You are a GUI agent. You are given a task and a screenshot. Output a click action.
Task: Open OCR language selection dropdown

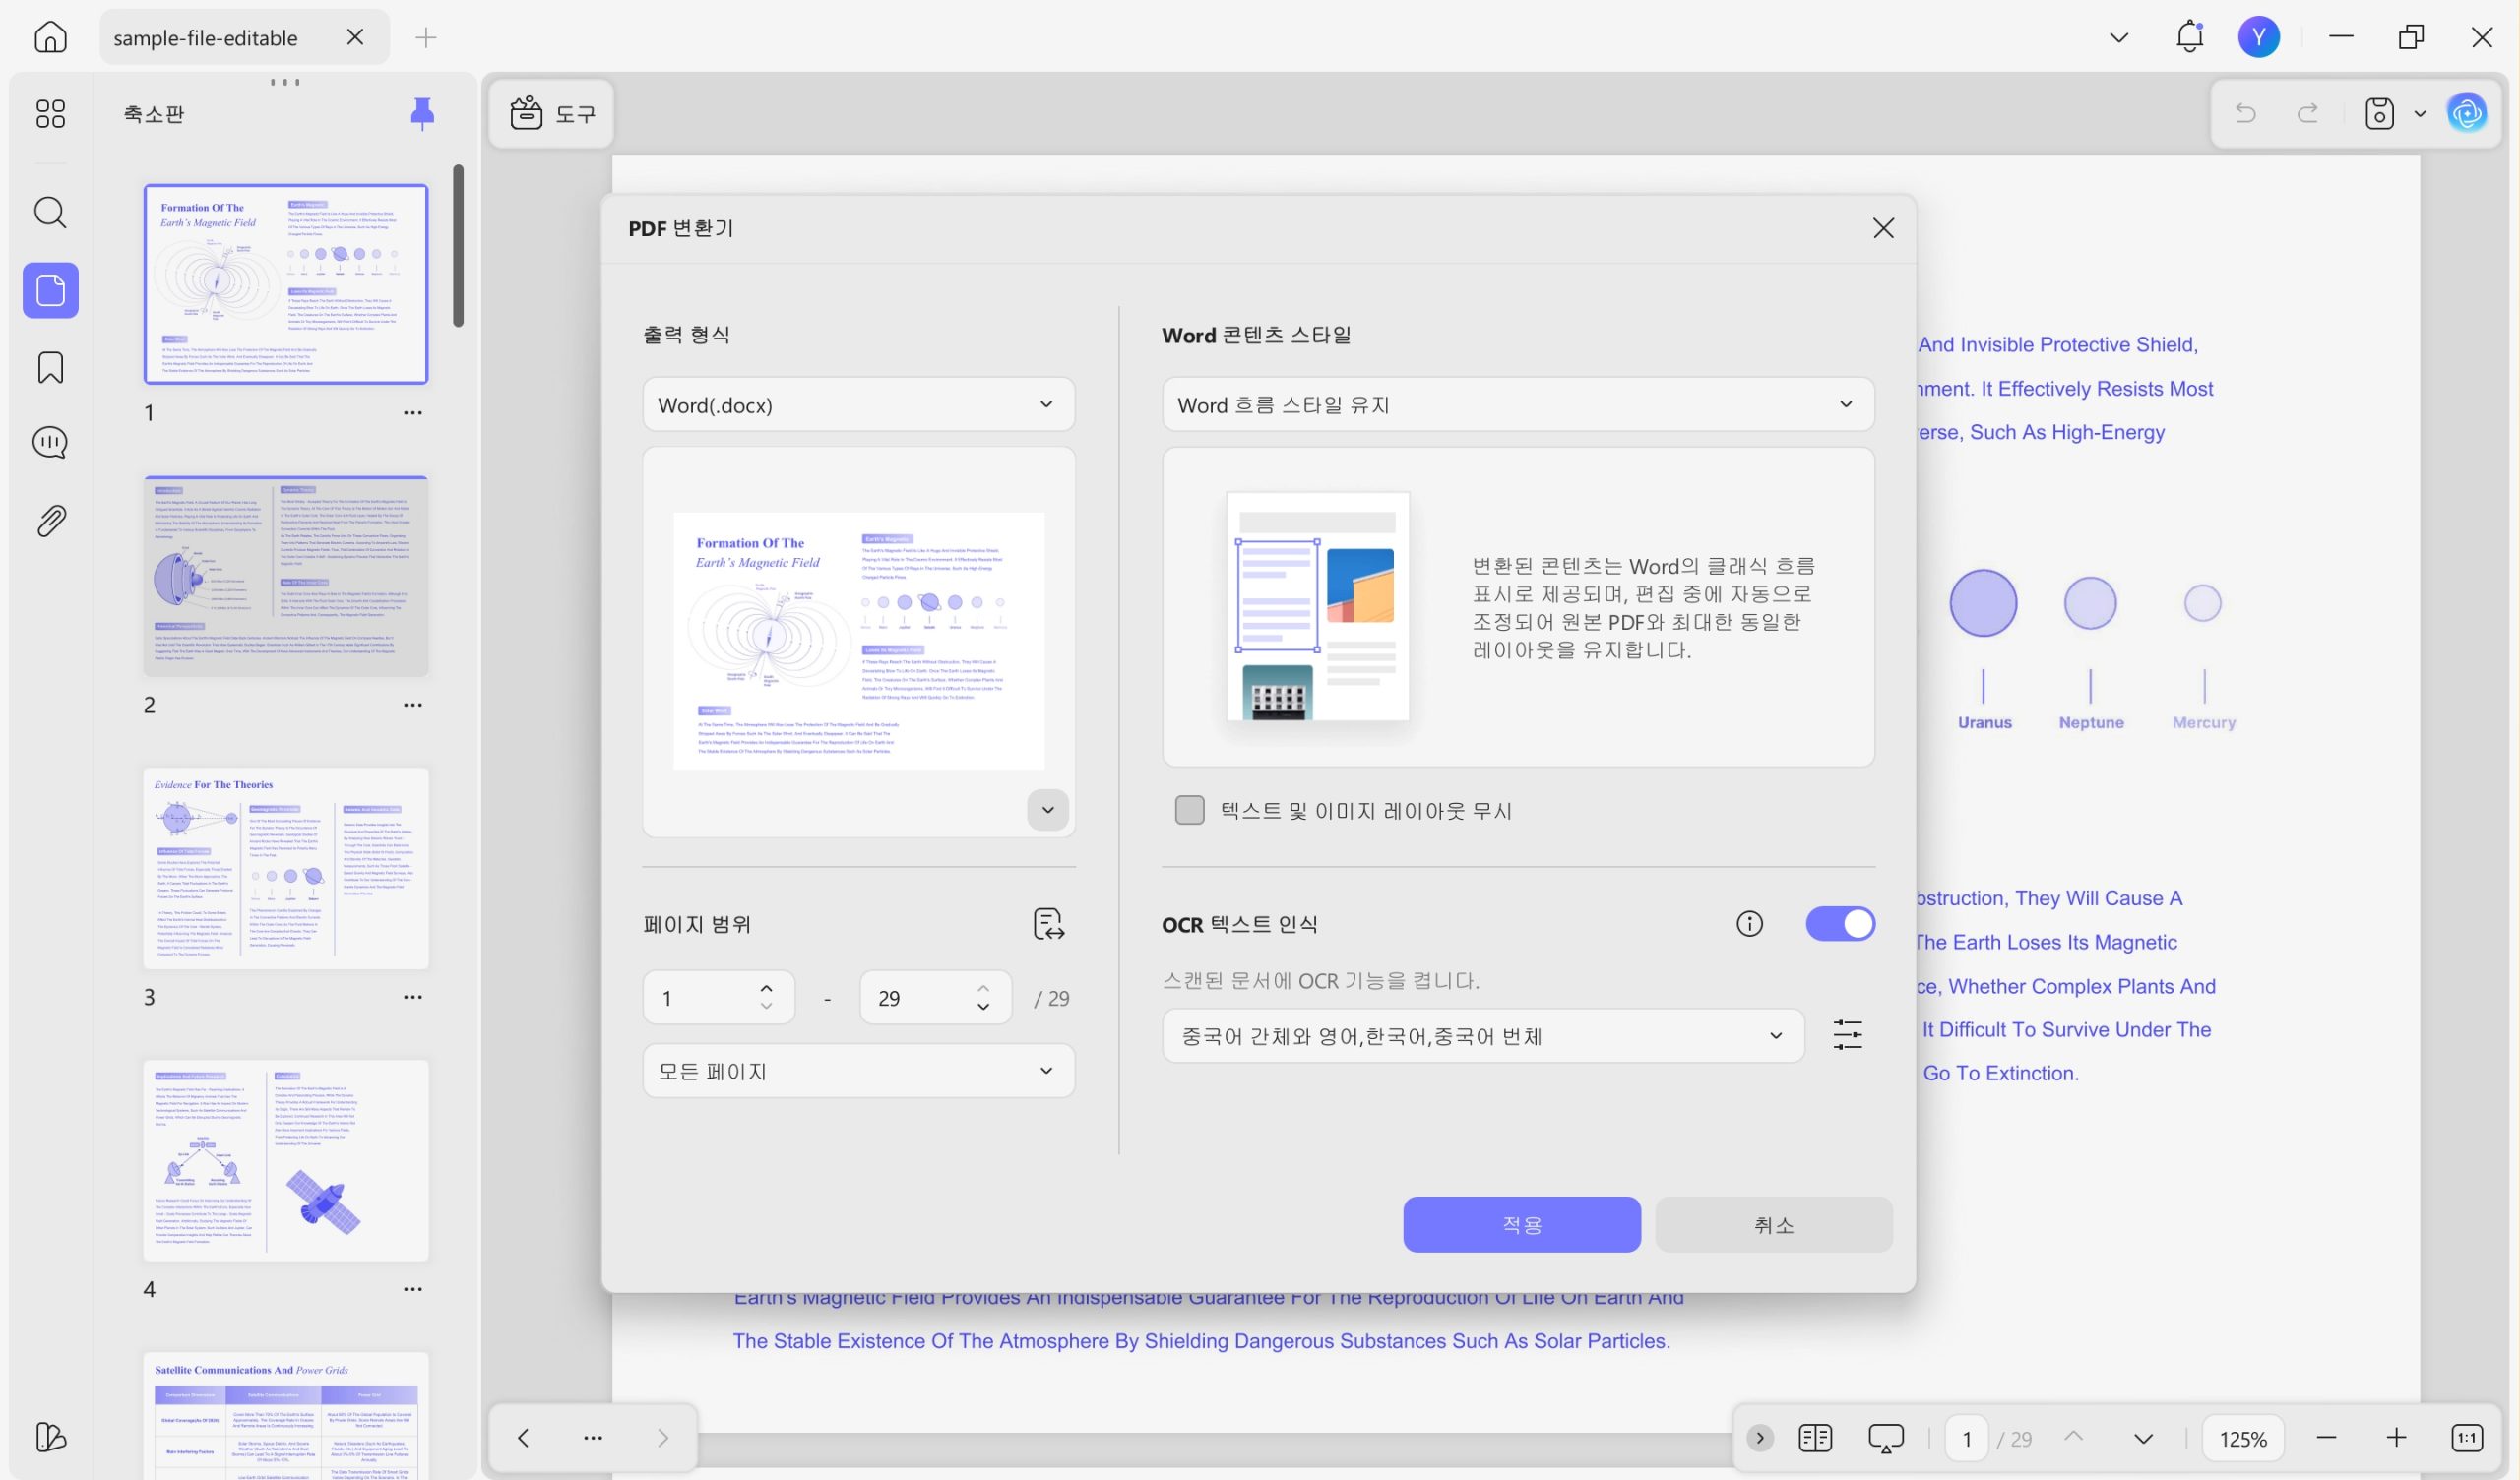(1482, 1036)
